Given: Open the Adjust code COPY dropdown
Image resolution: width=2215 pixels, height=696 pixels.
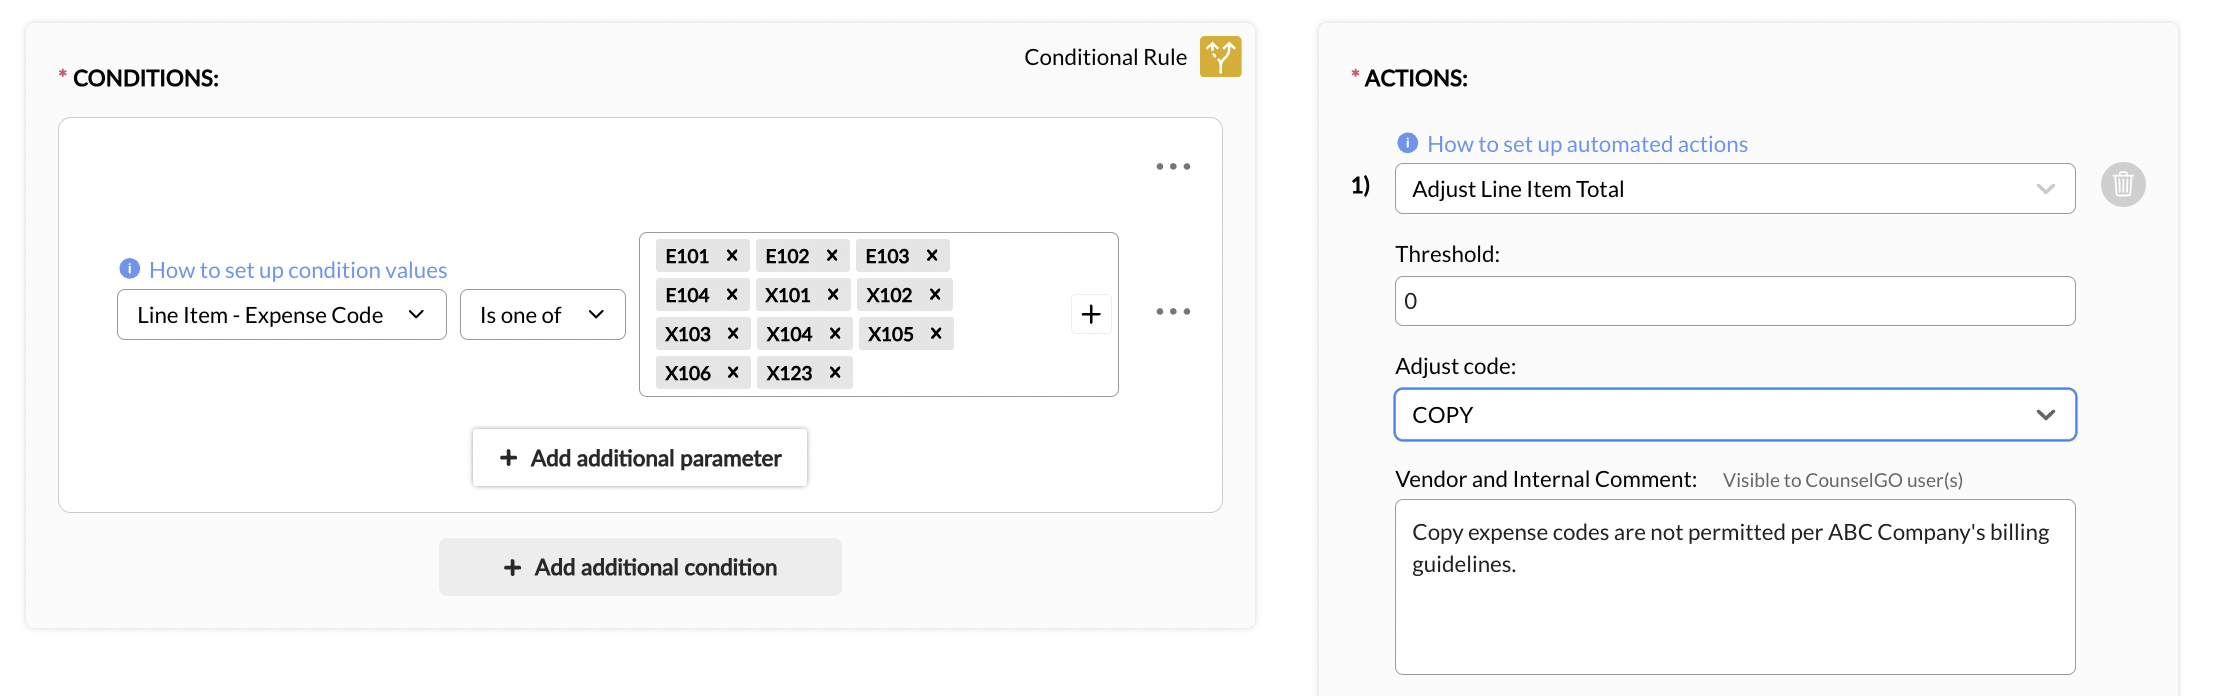Looking at the screenshot, I should [x=1734, y=415].
